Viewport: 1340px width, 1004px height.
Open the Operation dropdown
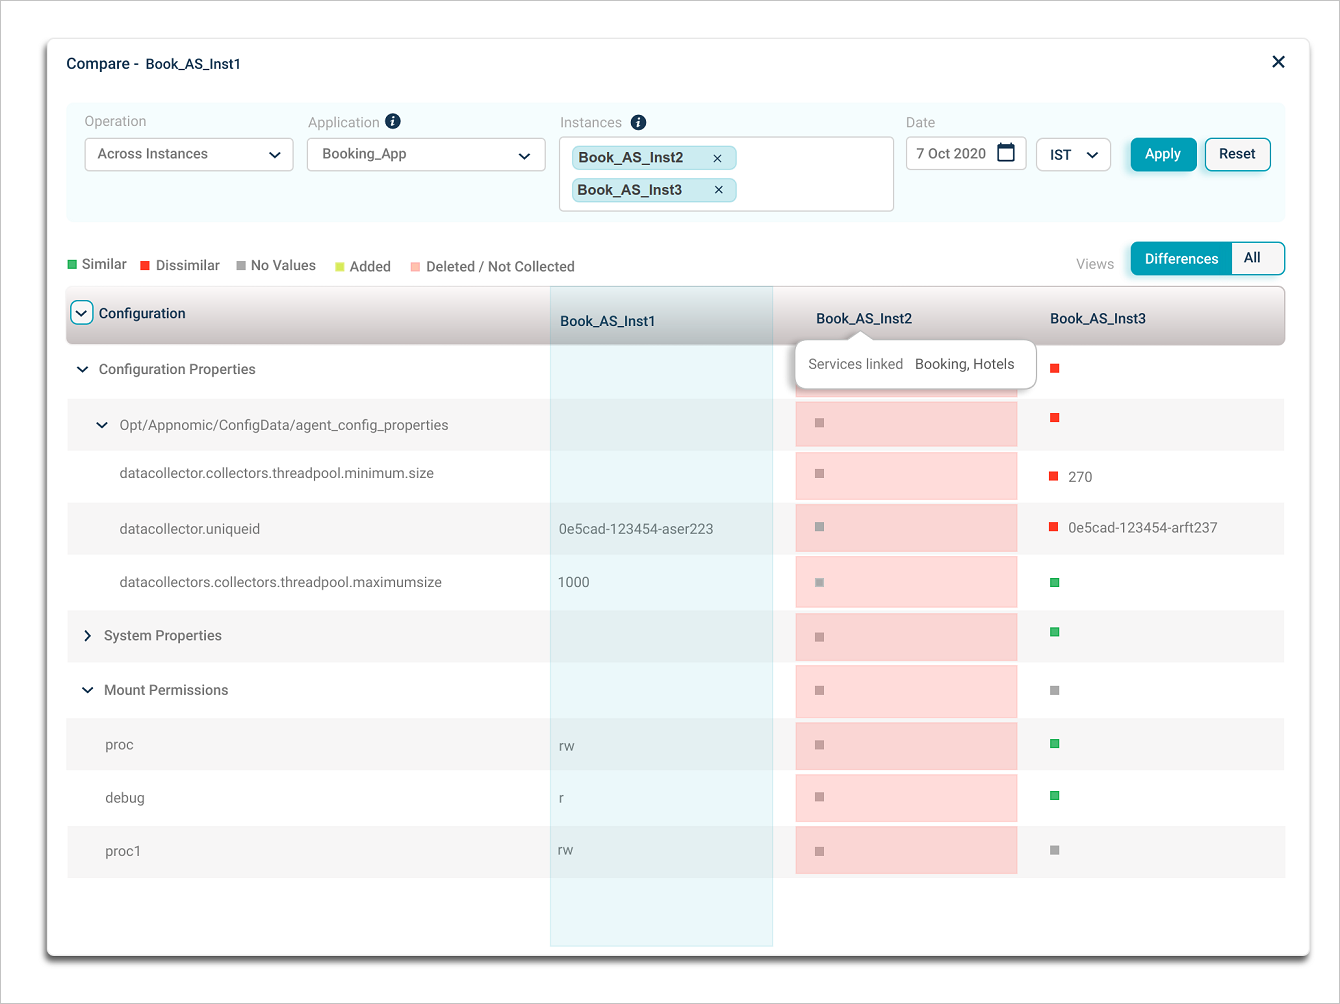(x=189, y=154)
